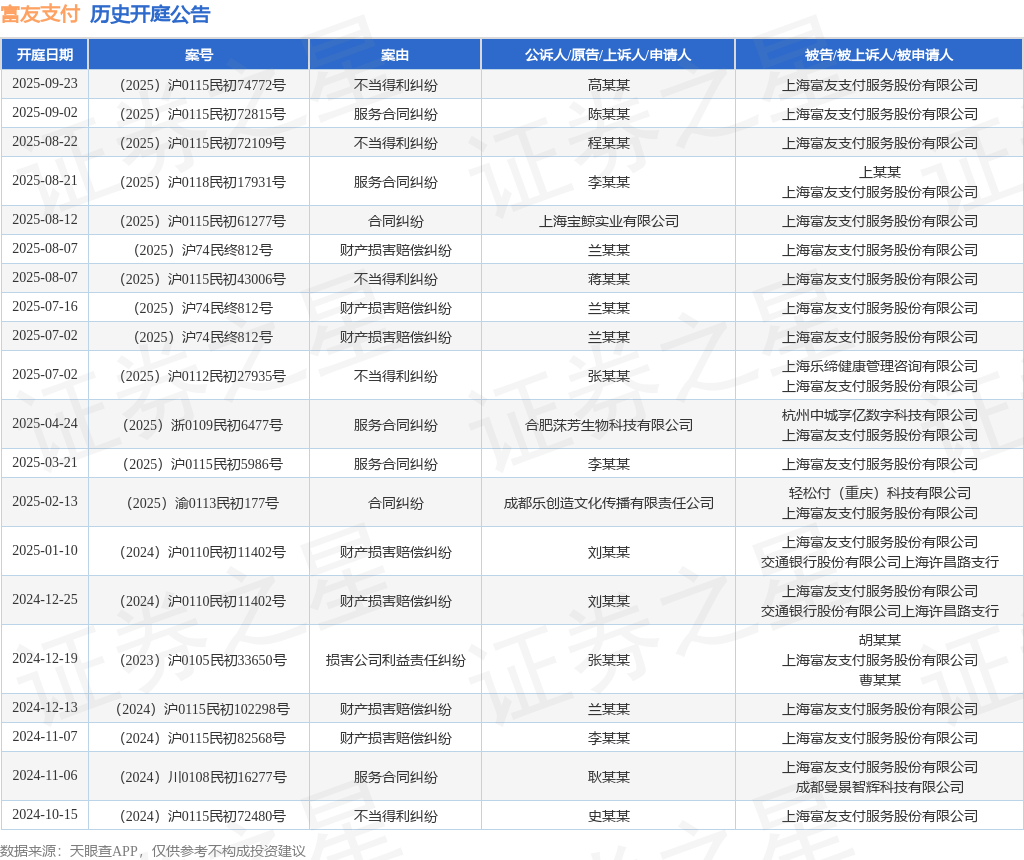Select the date 2025-08-12
This screenshot has height=860, width=1024.
pos(44,219)
